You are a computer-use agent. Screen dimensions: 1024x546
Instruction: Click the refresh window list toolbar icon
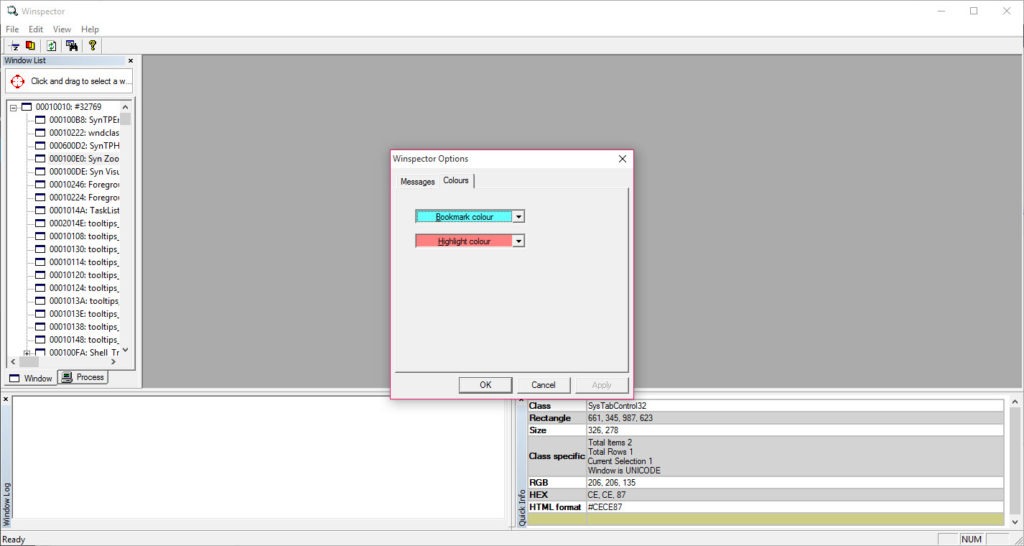pos(51,45)
